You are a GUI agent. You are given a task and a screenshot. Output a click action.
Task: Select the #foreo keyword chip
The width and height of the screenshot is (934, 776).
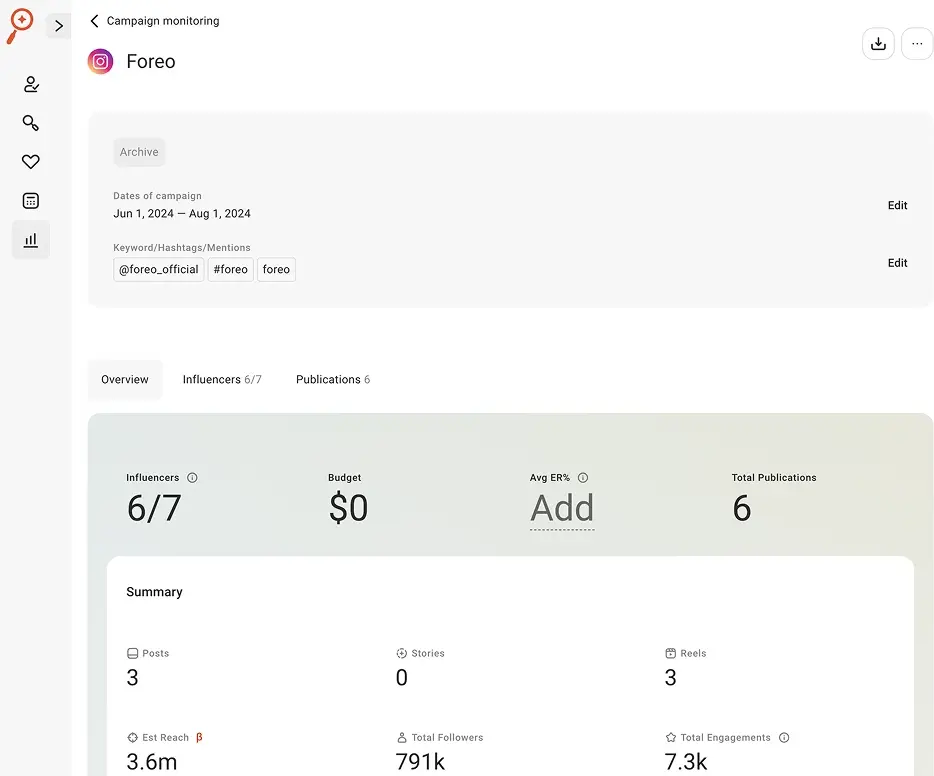[x=230, y=269]
